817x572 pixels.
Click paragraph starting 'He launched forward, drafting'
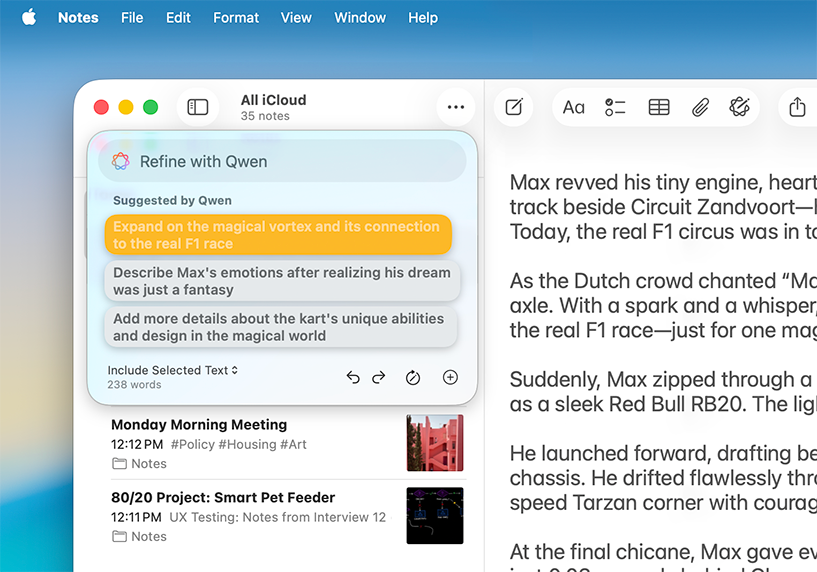[x=663, y=478]
